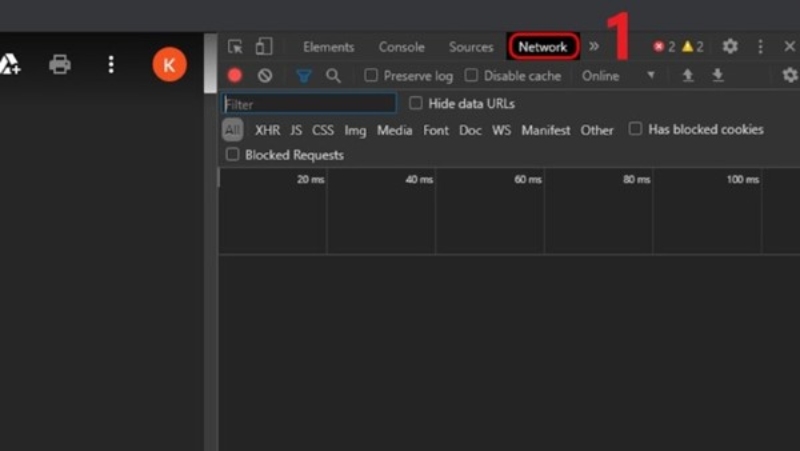Clear the network log
Viewport: 800px width, 451px height.
pos(265,76)
